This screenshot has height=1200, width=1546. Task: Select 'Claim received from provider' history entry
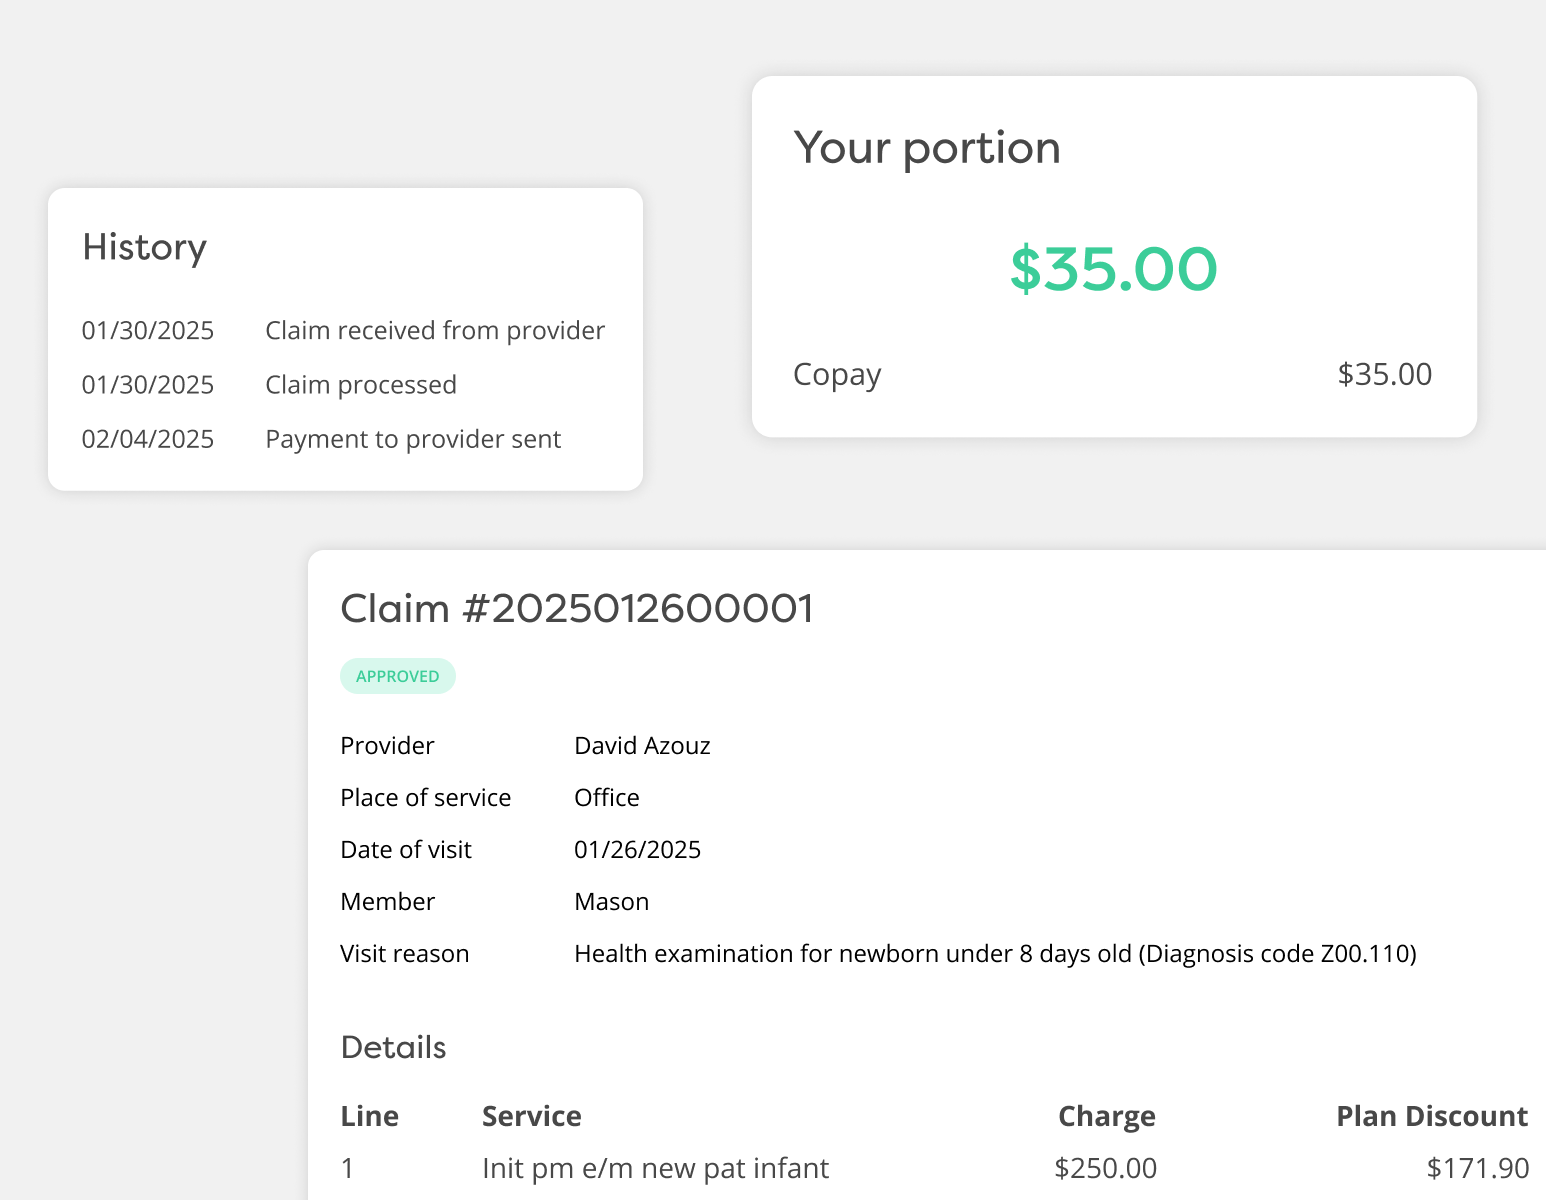pos(434,331)
